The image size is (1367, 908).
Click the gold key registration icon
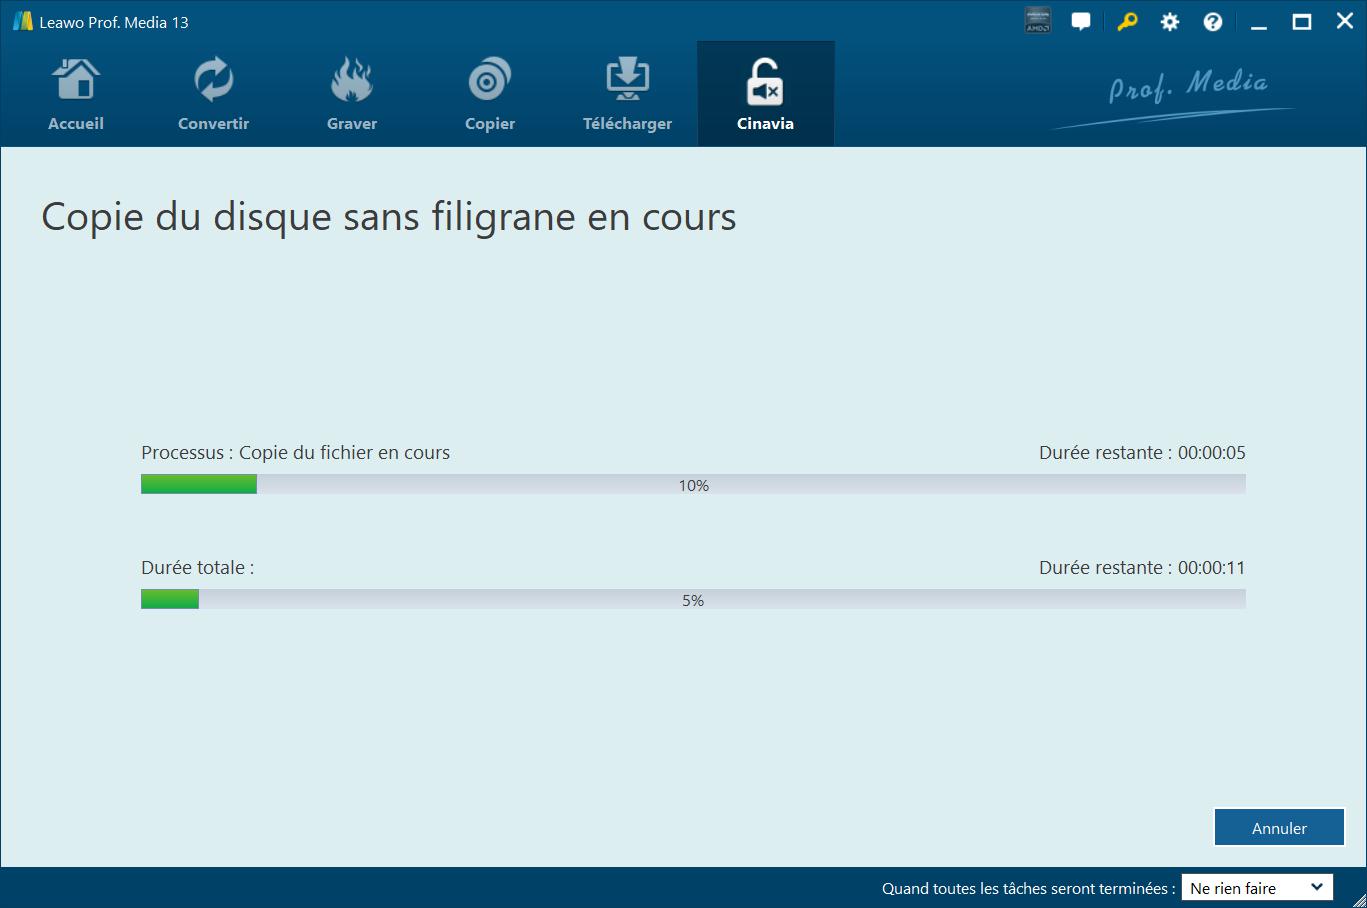(1127, 22)
